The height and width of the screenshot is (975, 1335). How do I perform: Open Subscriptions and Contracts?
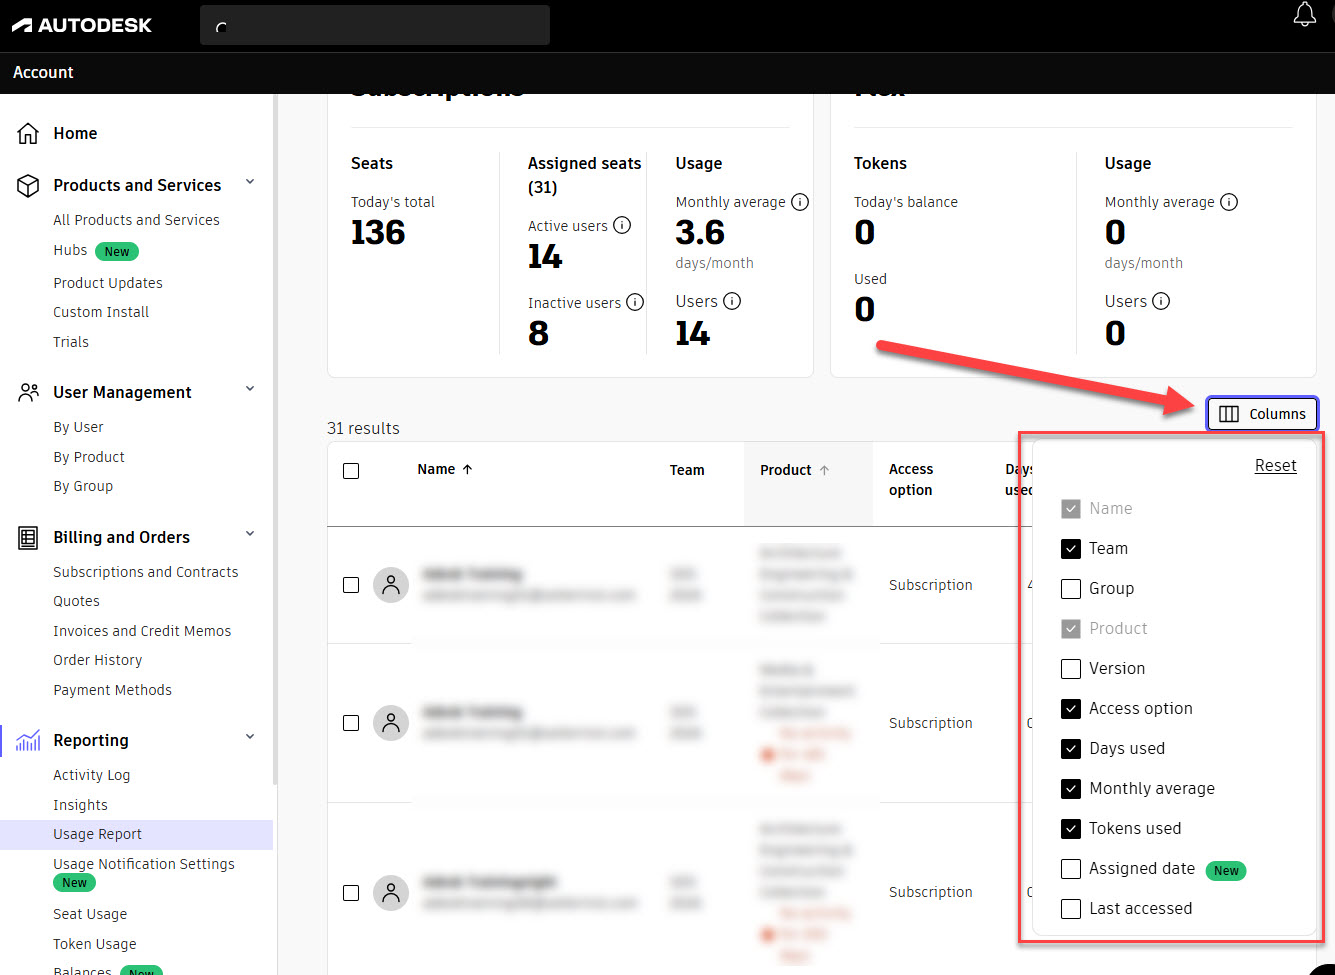(146, 572)
